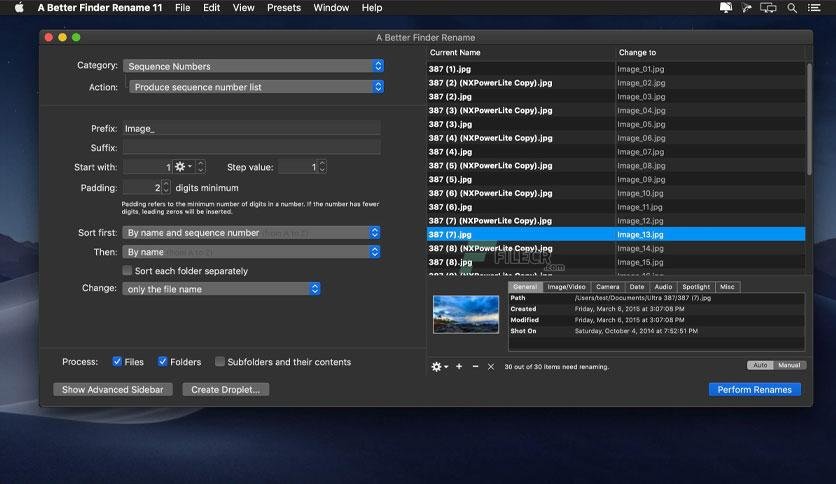Select file row 387 (3).jpg

[616, 124]
